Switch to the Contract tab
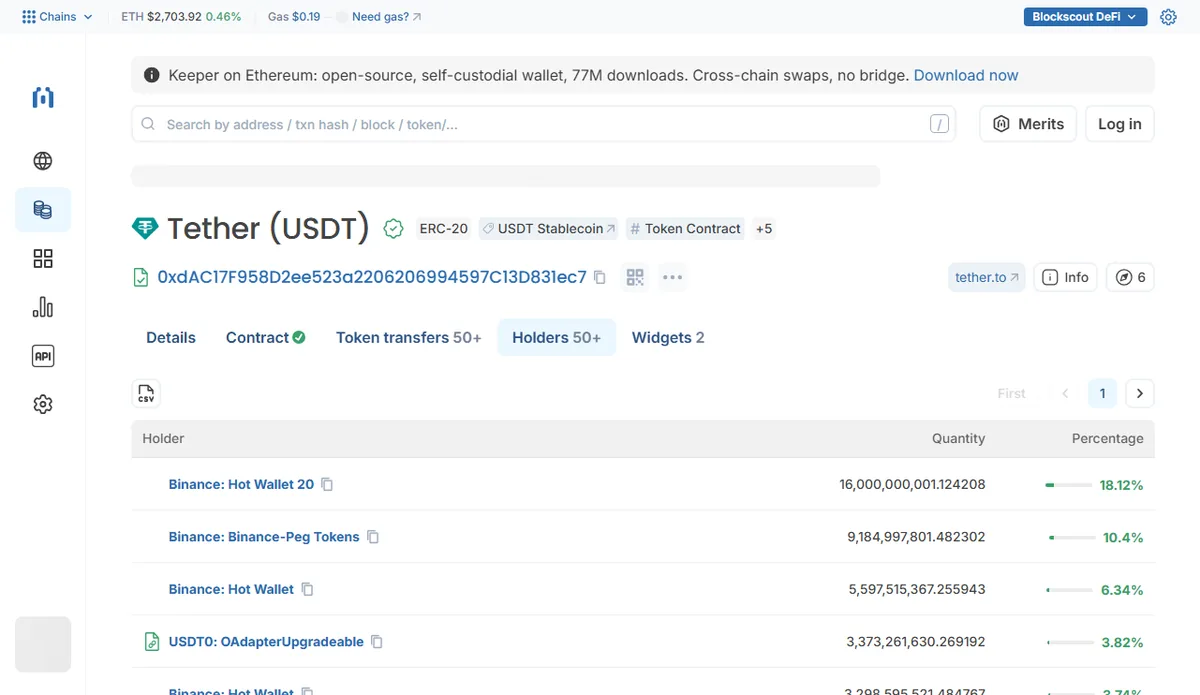The image size is (1200, 695). click(x=265, y=338)
